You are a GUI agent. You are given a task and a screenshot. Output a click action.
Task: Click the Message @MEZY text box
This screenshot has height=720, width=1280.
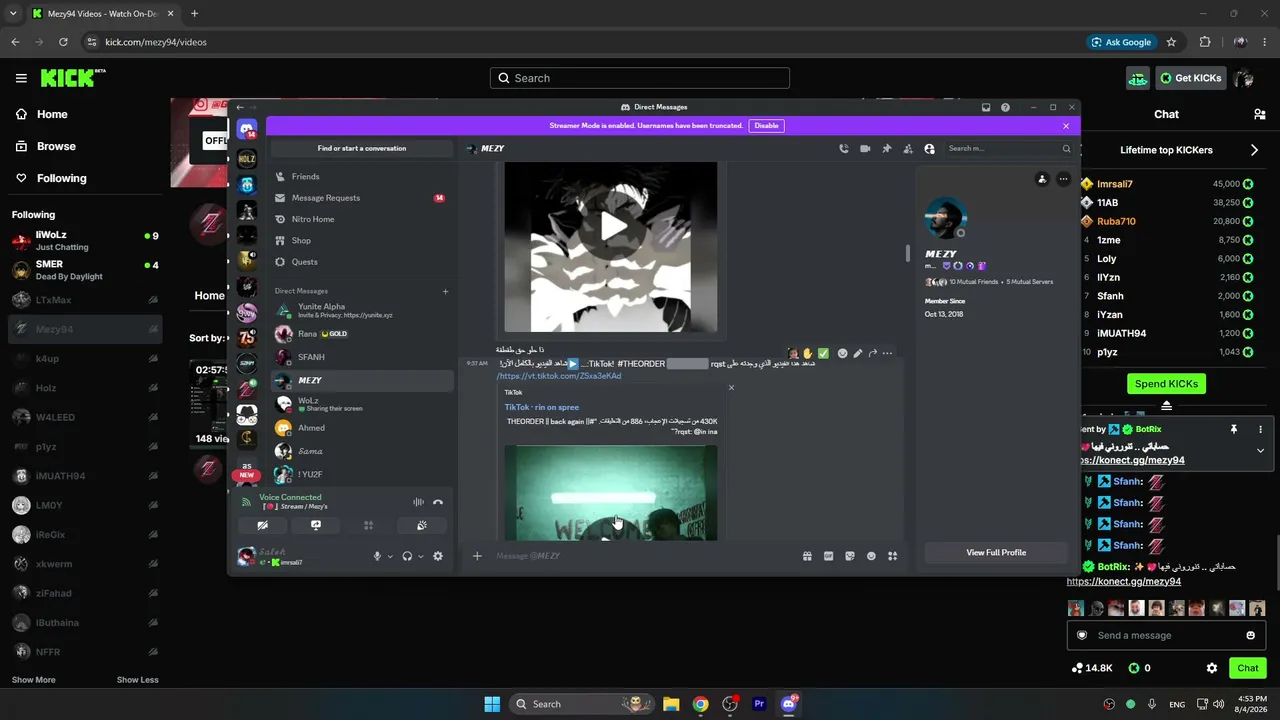pos(640,556)
